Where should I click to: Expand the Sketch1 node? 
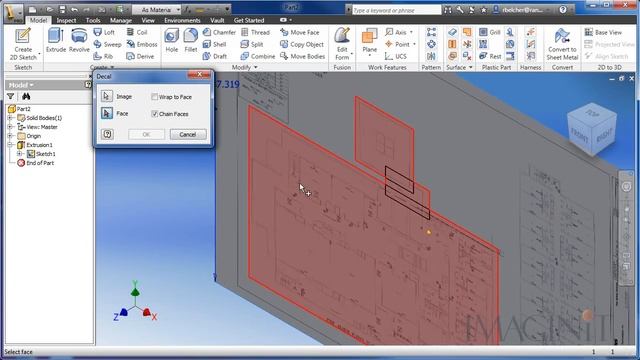[x=19, y=154]
